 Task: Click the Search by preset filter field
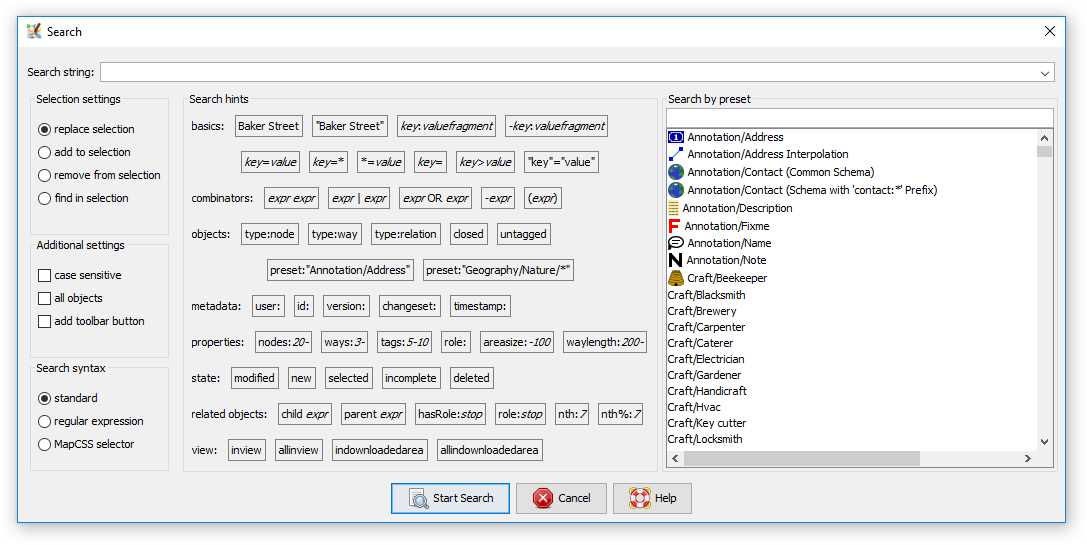point(860,118)
